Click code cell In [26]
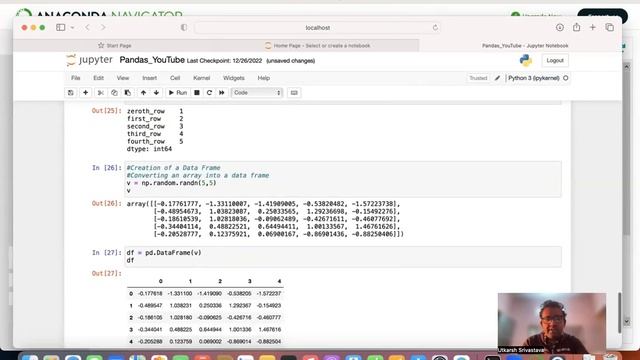 point(343,179)
